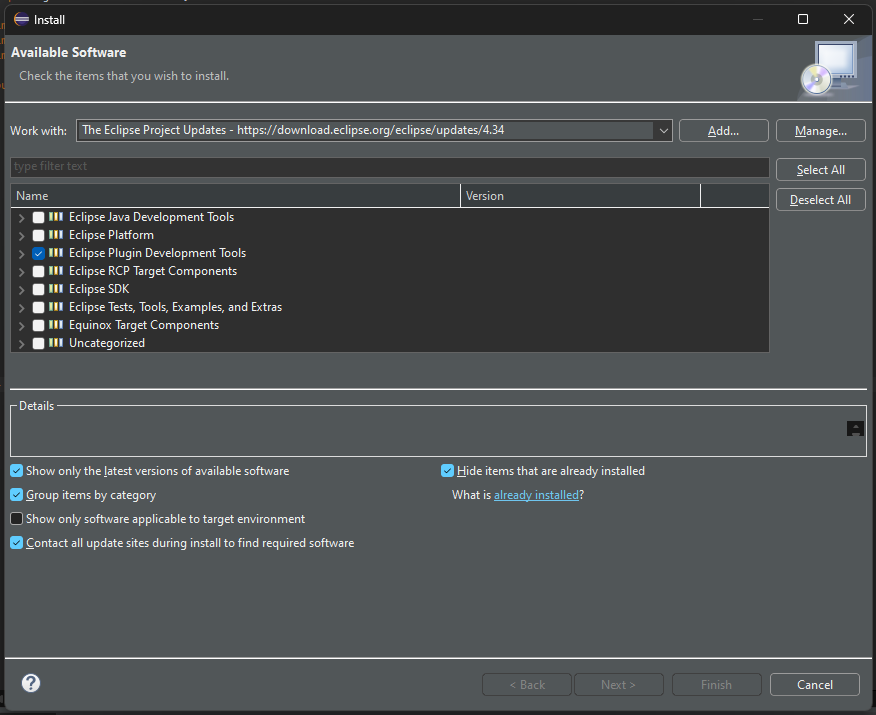Toggle Contact all update sites during install
Image resolution: width=876 pixels, height=715 pixels.
(17, 543)
